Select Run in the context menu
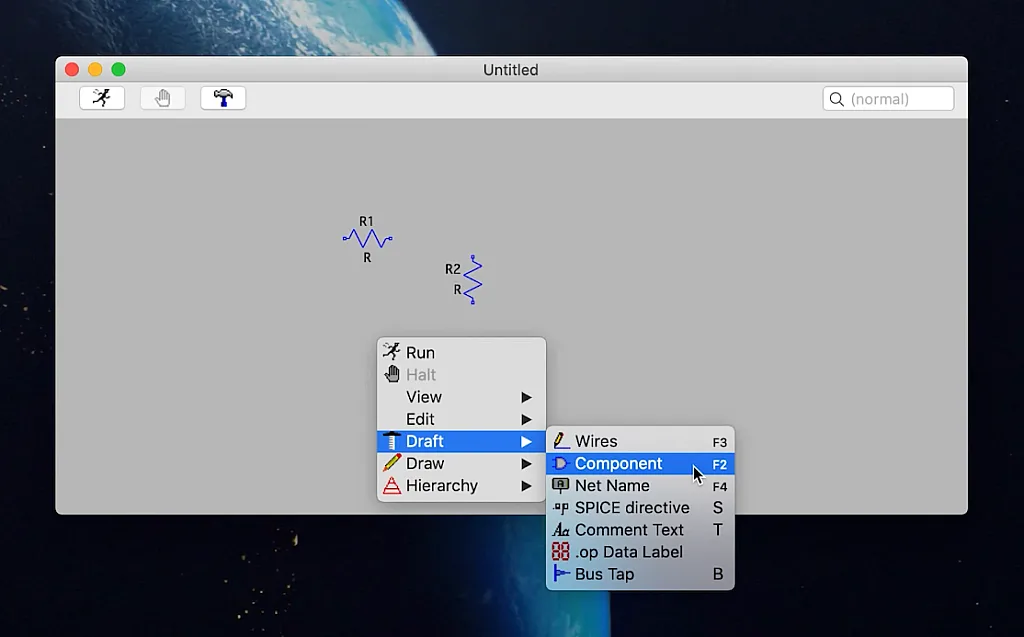The image size is (1024, 637). (x=420, y=353)
